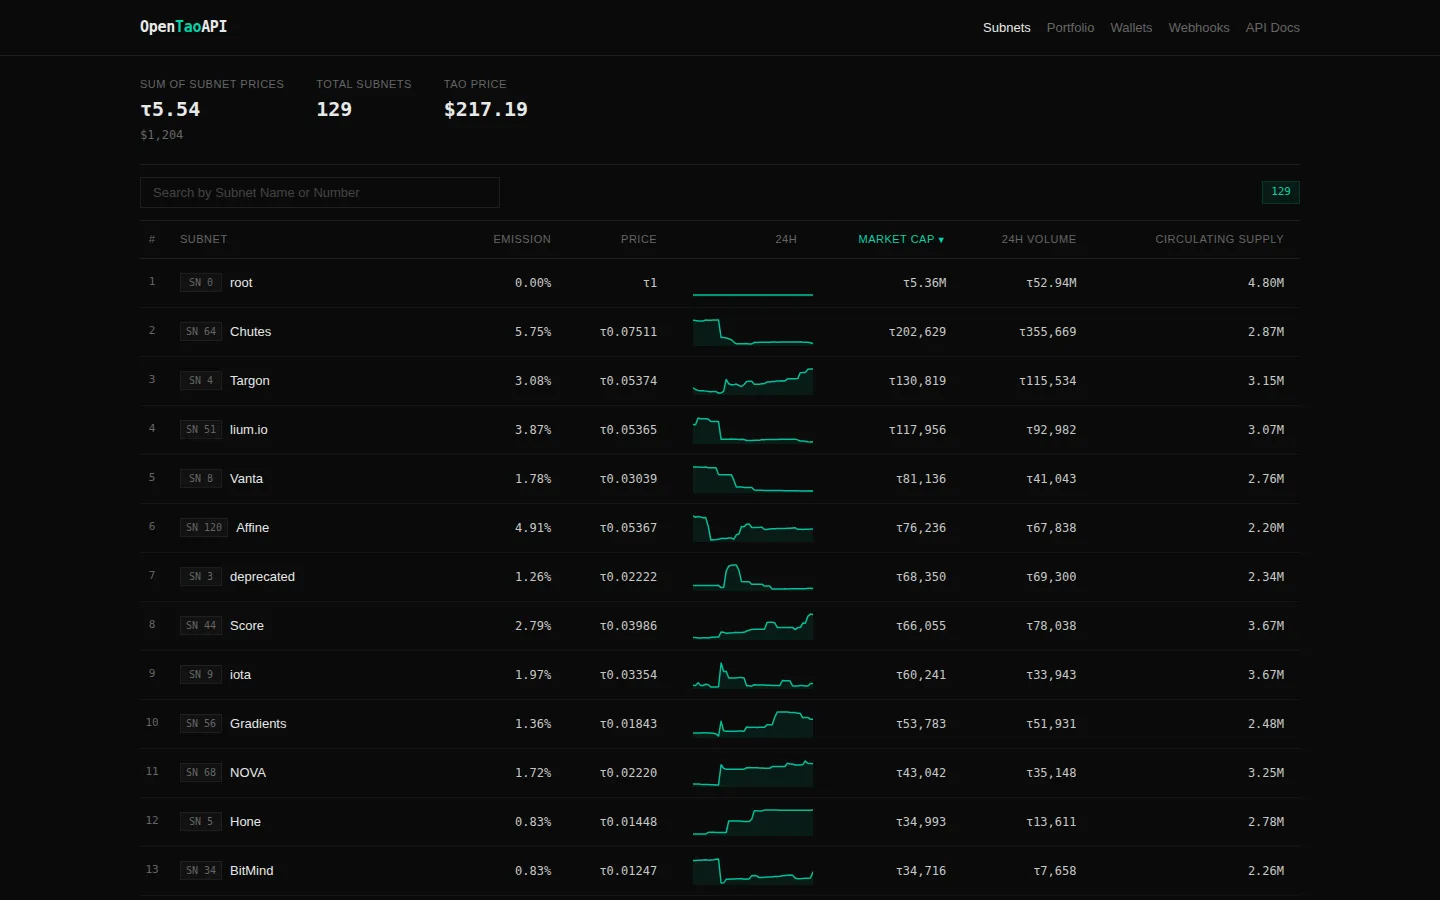
Task: Open the root 24H sparkline chart
Action: click(x=753, y=283)
